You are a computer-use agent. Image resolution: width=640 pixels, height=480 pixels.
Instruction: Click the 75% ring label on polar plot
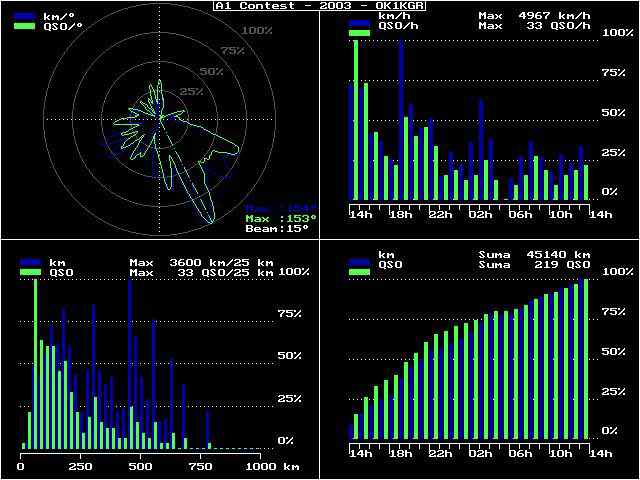(233, 51)
